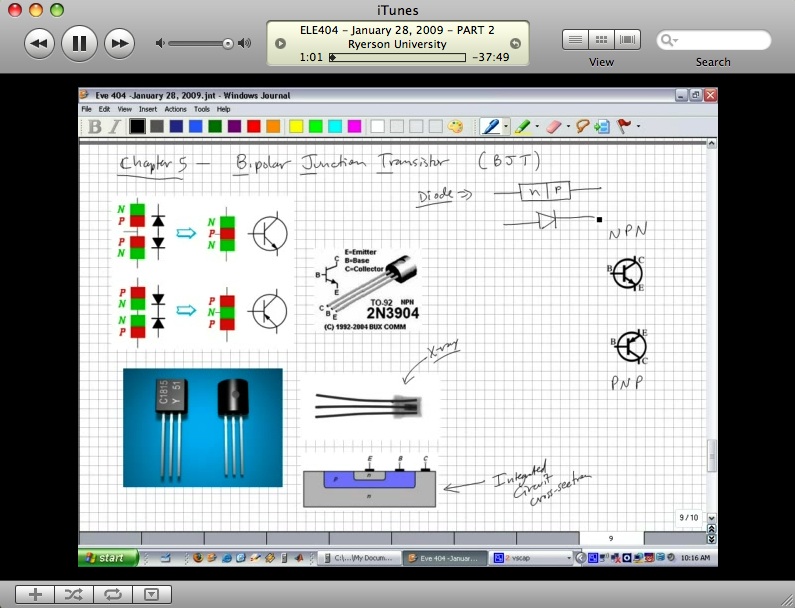Switch to Cover Flow view
The height and width of the screenshot is (608, 795).
[x=628, y=40]
